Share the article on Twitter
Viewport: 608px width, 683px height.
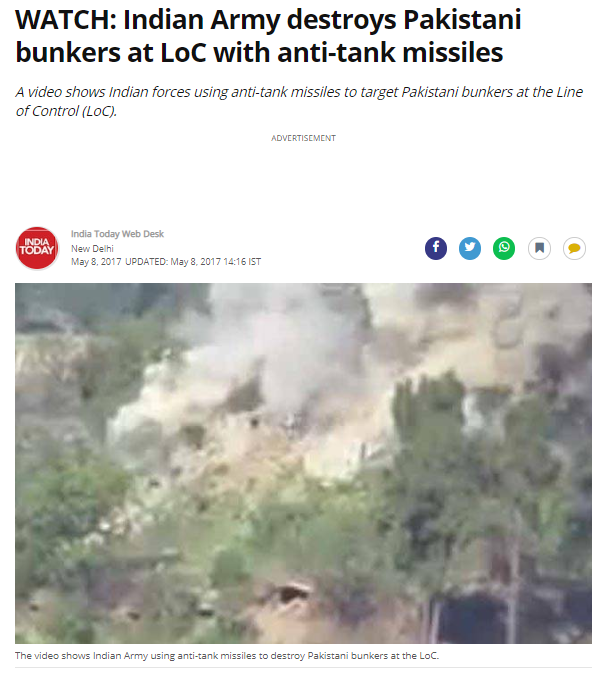click(x=470, y=248)
